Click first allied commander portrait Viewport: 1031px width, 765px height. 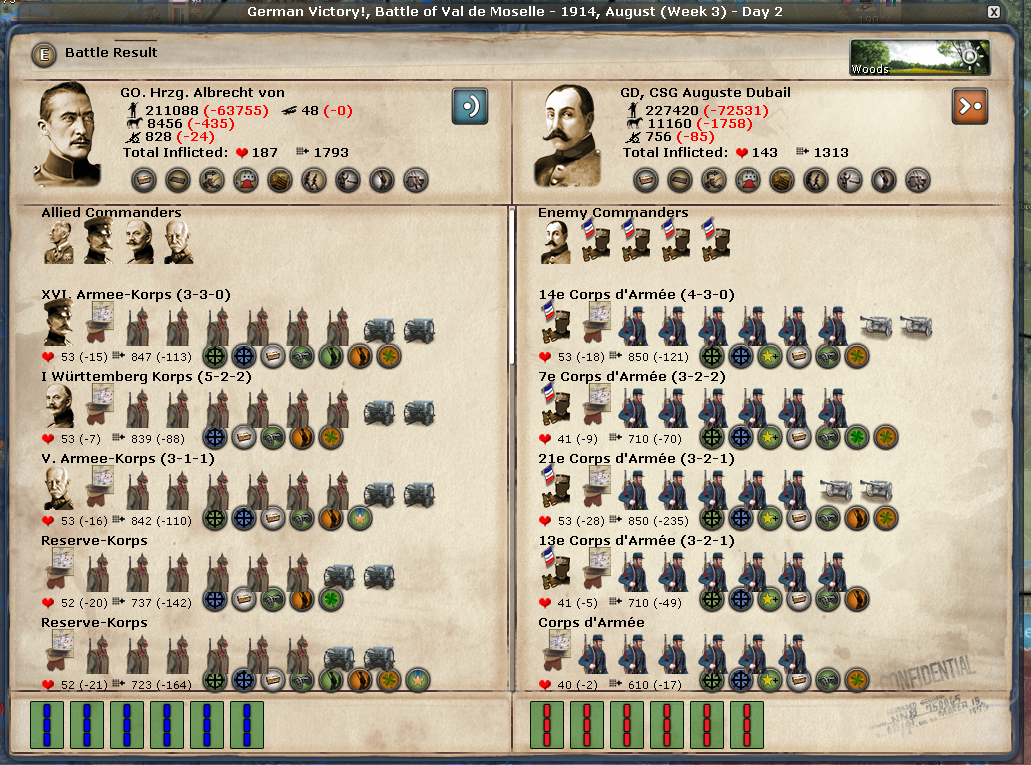coord(59,242)
